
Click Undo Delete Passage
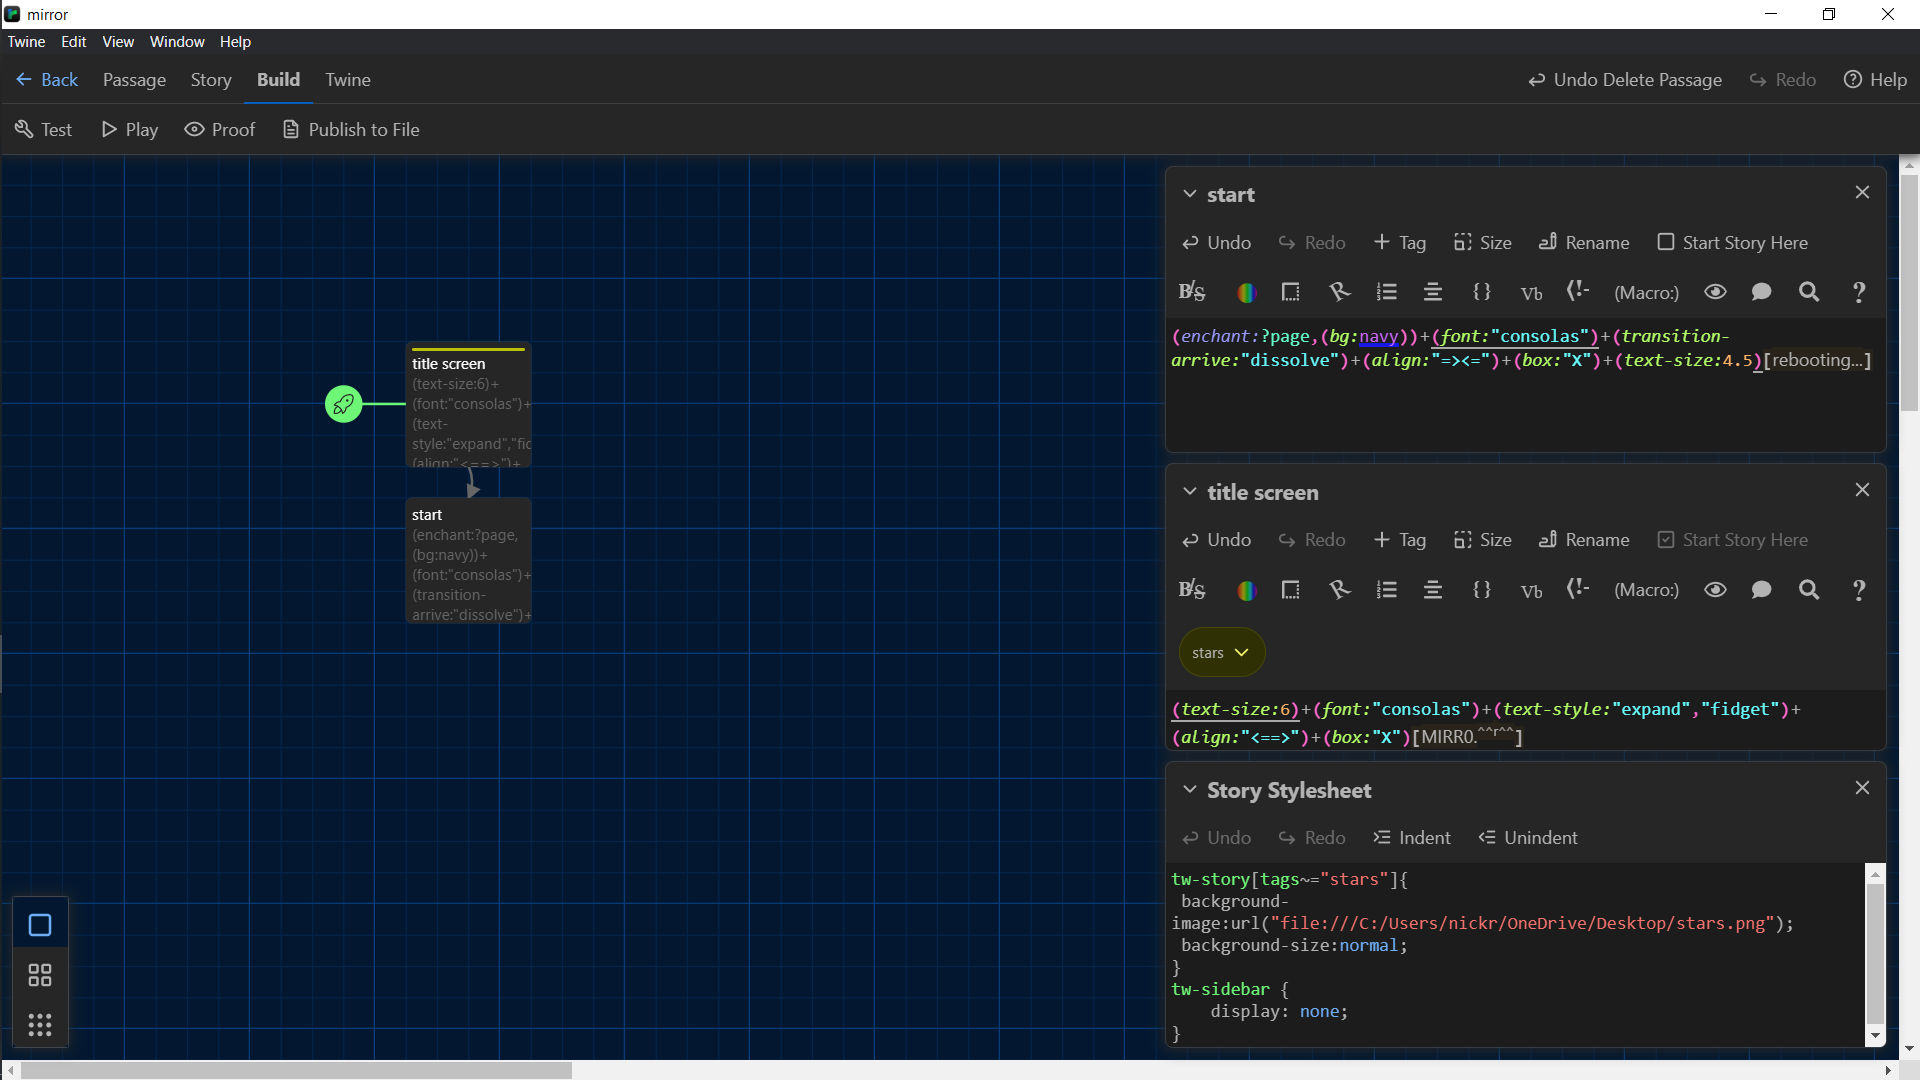[x=1624, y=80]
